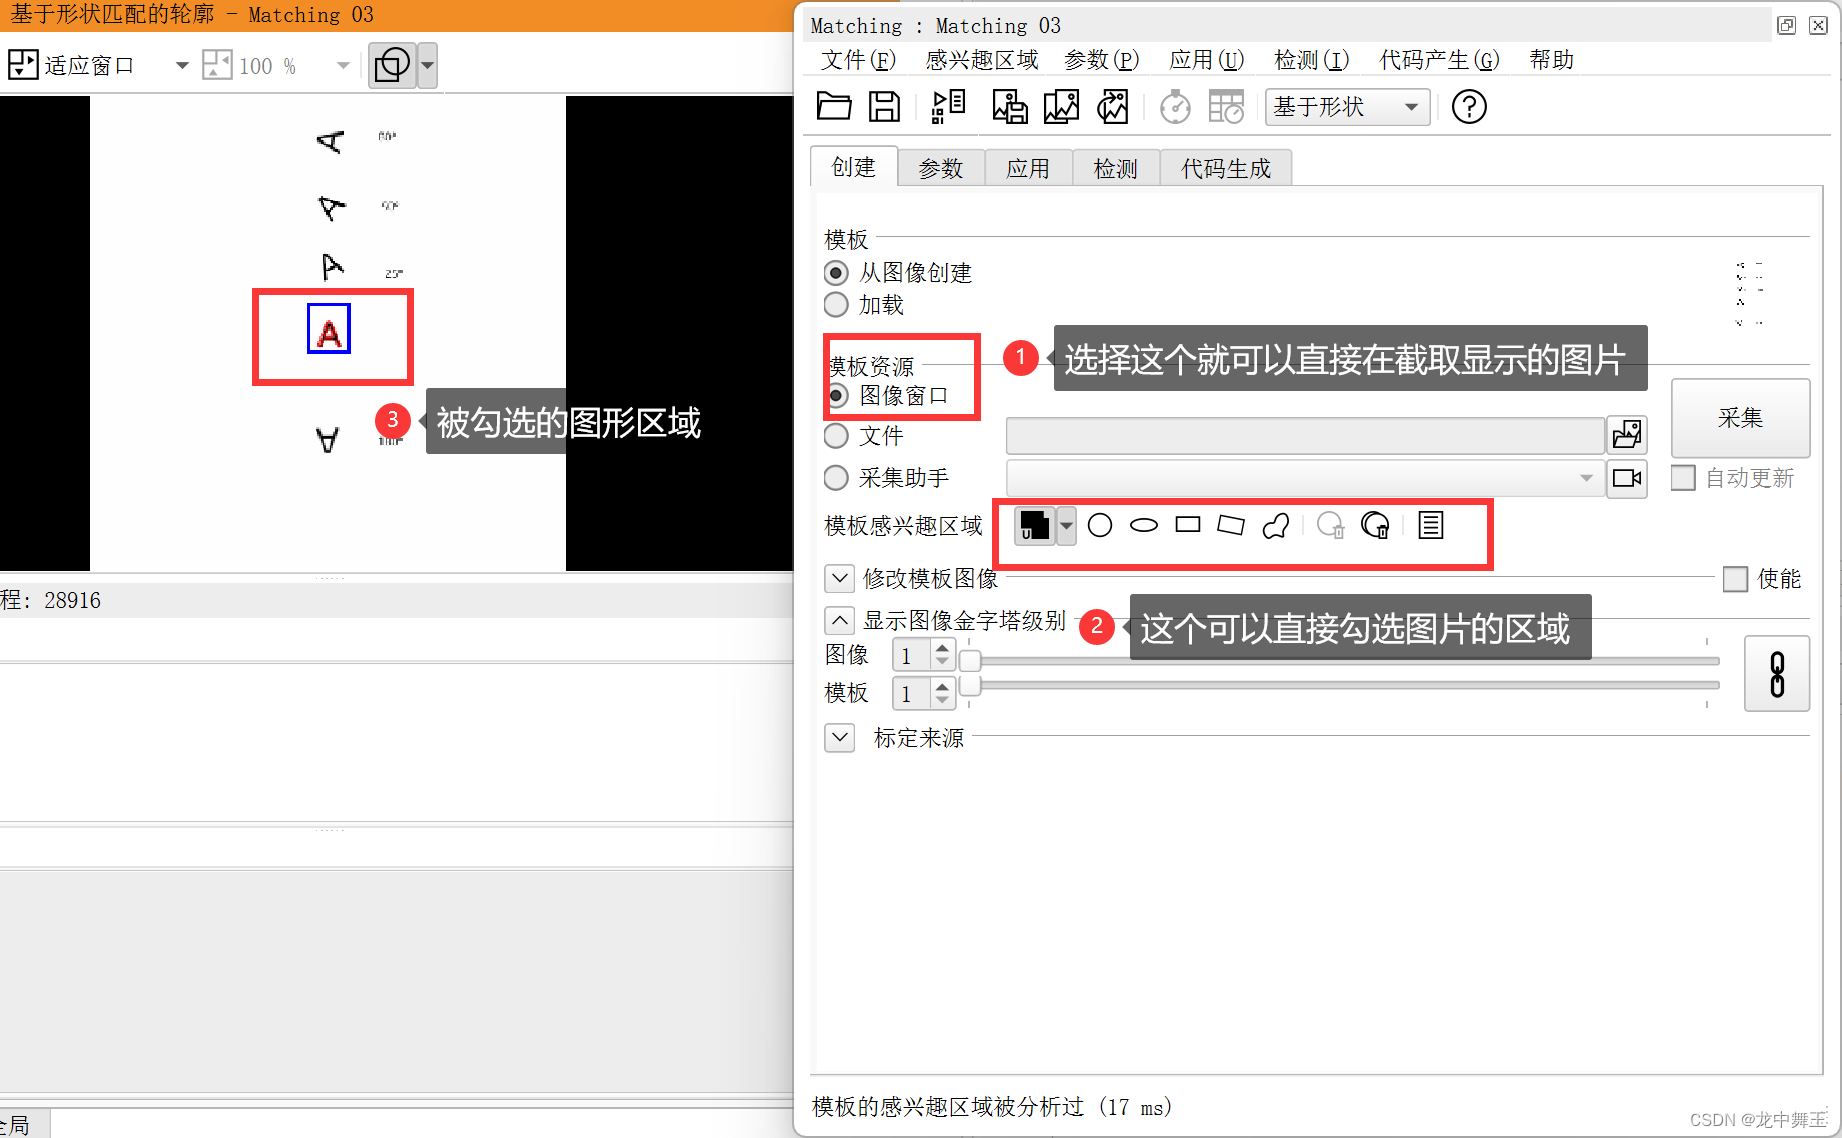The height and width of the screenshot is (1138, 1842).
Task: Open the 100 % zoom dropdown arrow
Action: [x=343, y=66]
